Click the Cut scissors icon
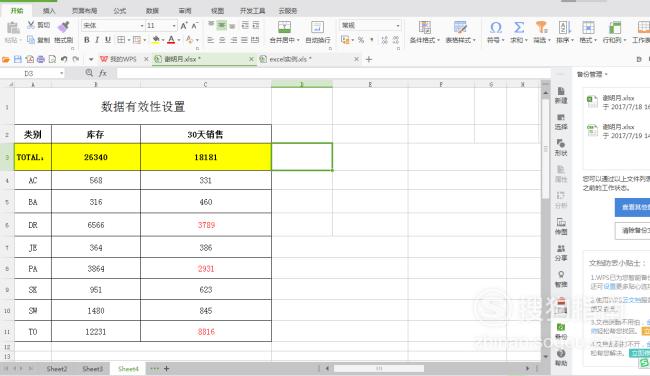 click(31, 25)
